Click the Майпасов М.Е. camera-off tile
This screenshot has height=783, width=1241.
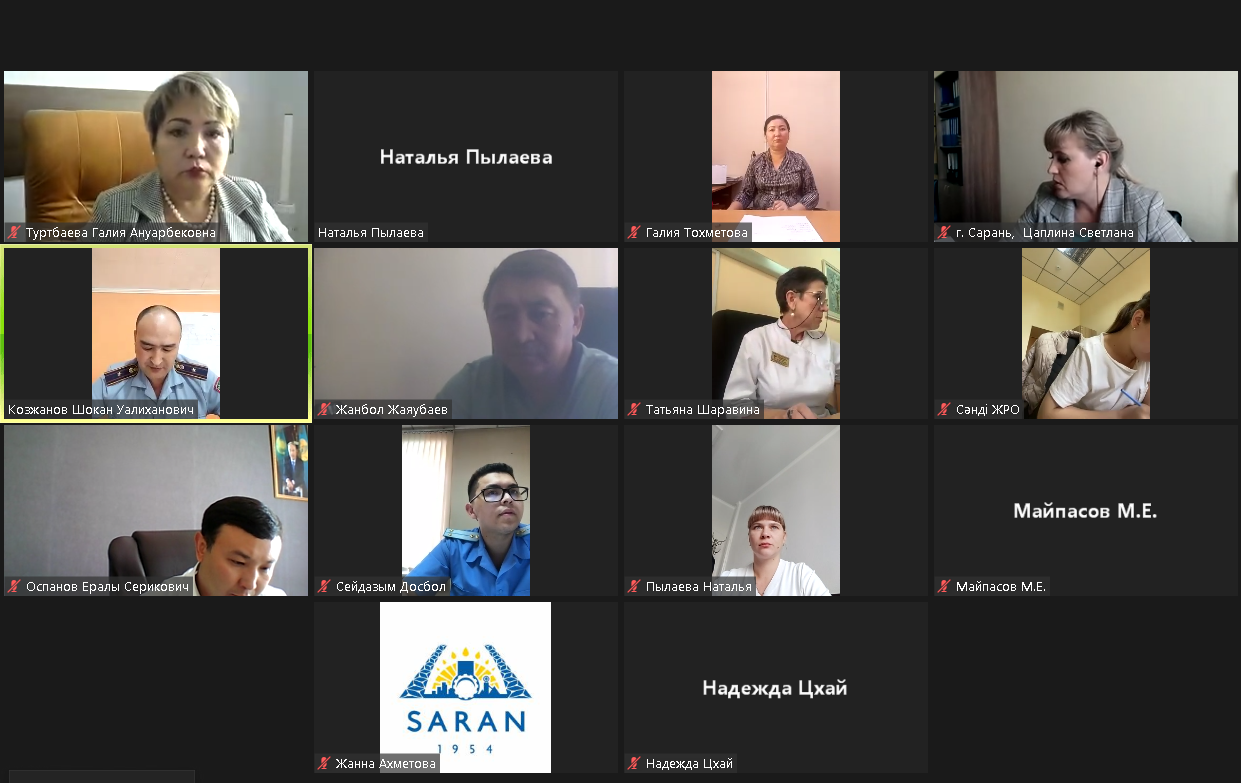1086,511
